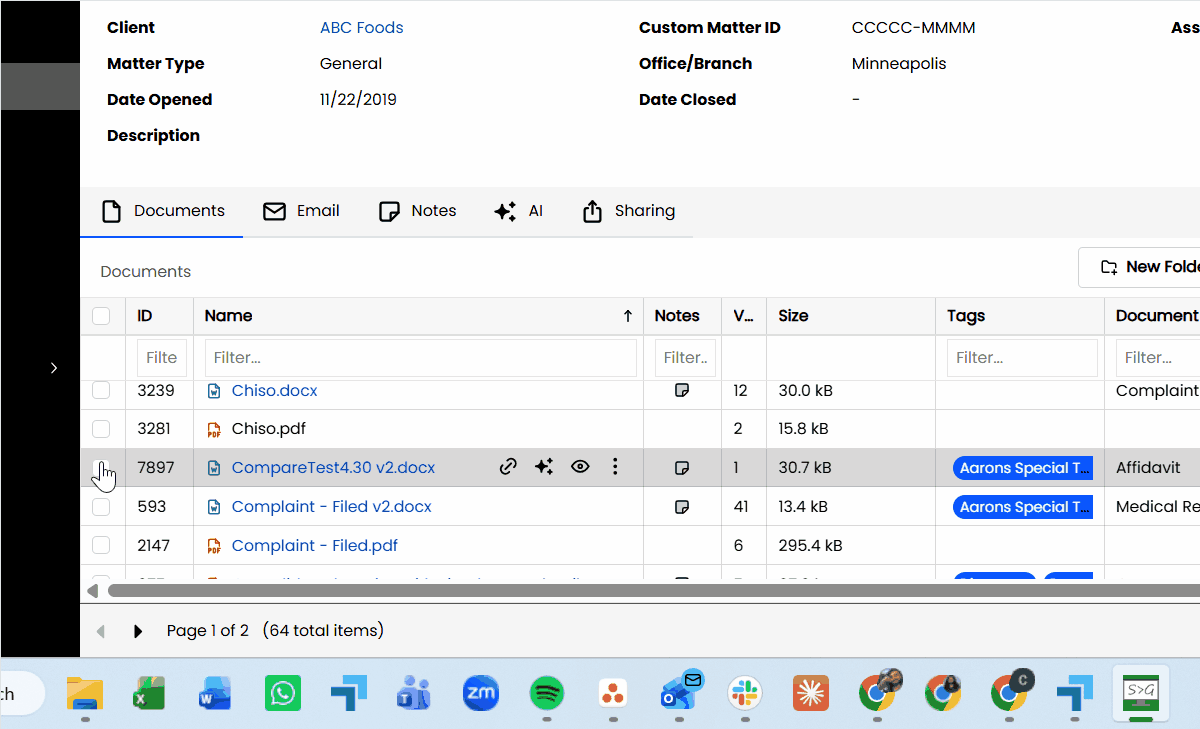Open the ABC Foods client link
1200x729 pixels.
(x=362, y=28)
